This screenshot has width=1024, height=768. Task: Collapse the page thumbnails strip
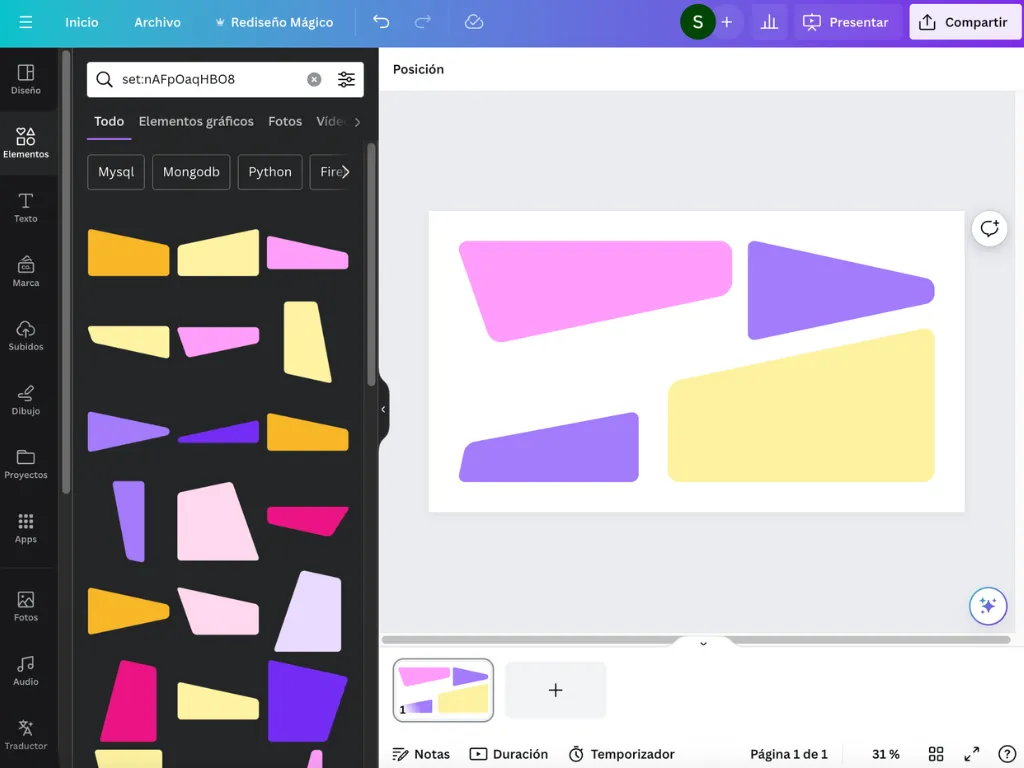coord(703,643)
